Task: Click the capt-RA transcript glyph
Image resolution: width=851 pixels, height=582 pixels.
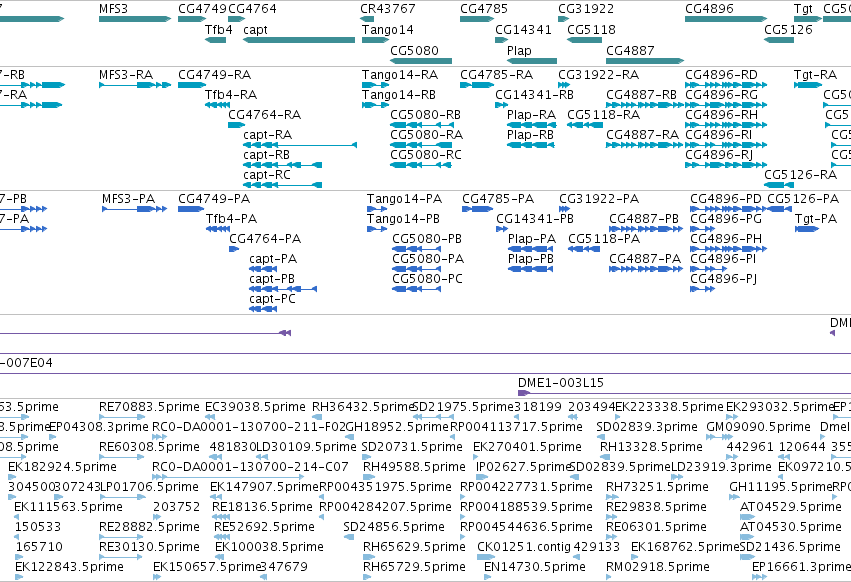Action: (300, 145)
